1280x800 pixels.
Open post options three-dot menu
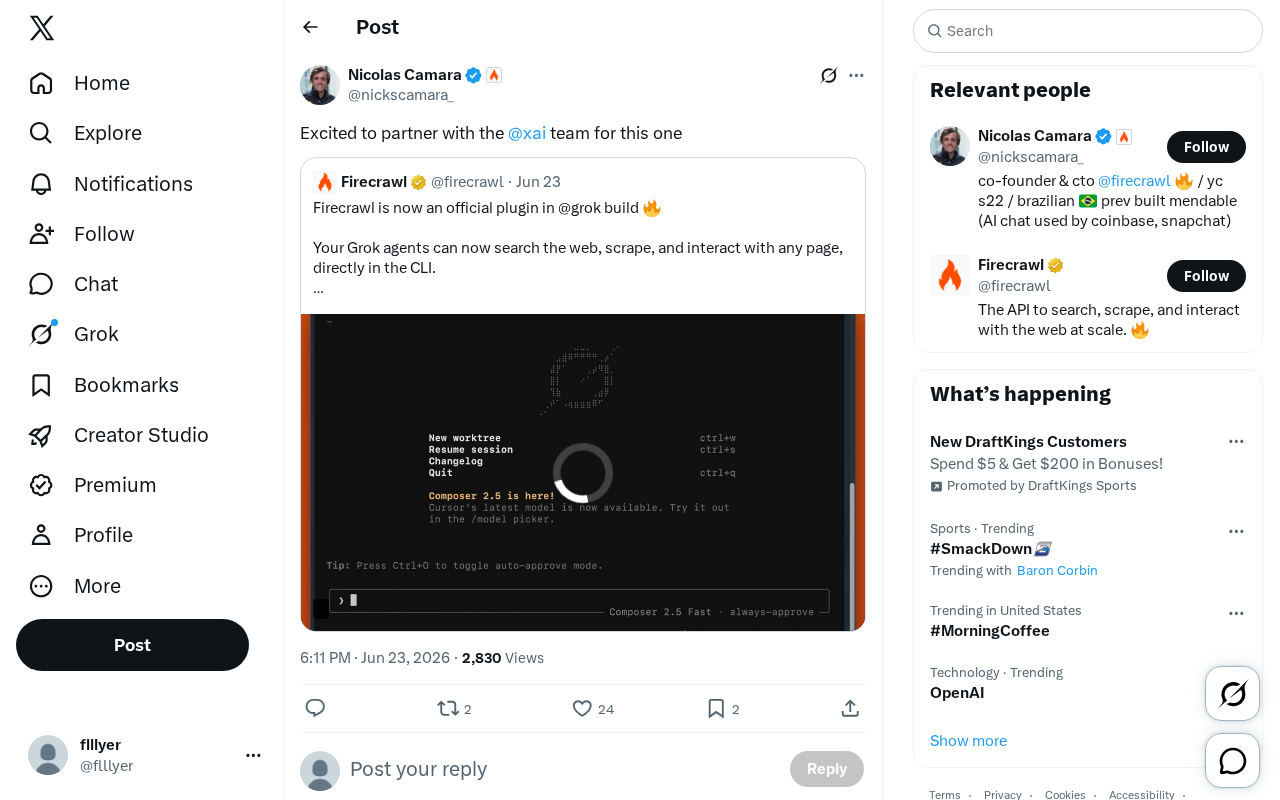(856, 75)
